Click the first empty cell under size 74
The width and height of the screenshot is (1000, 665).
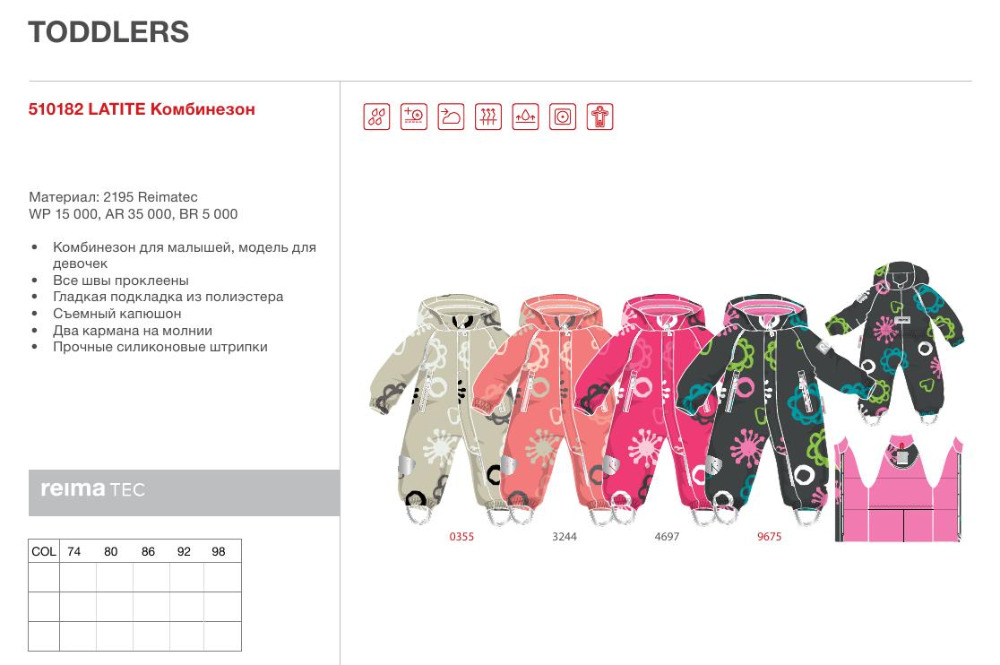click(x=78, y=577)
